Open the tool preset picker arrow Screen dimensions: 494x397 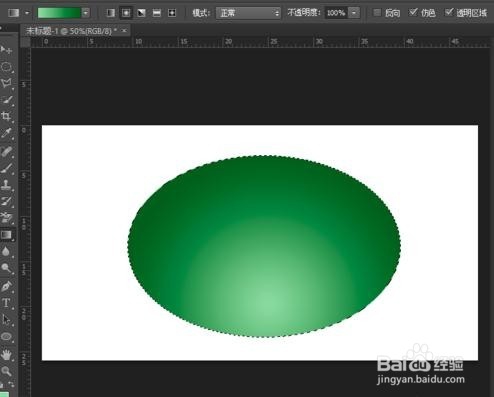pos(27,13)
